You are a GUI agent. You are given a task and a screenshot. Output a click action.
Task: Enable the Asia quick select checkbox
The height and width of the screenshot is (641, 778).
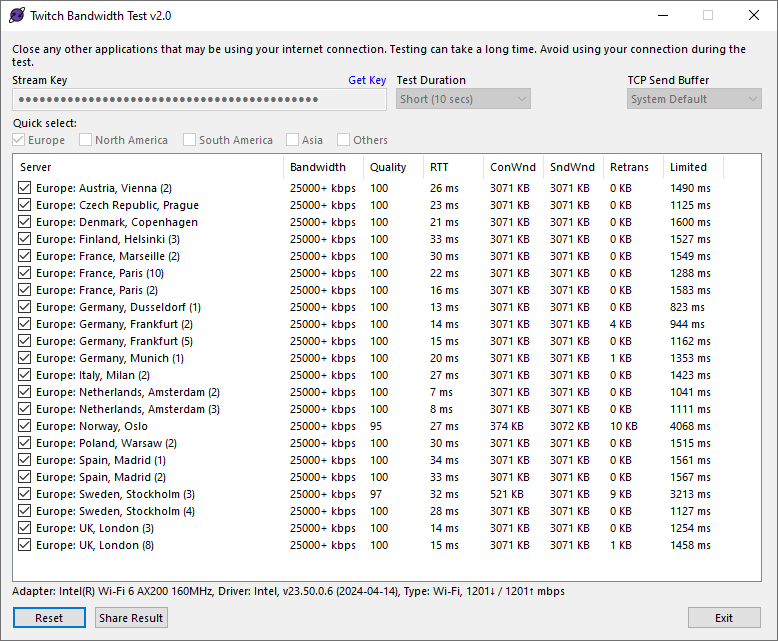(x=292, y=140)
